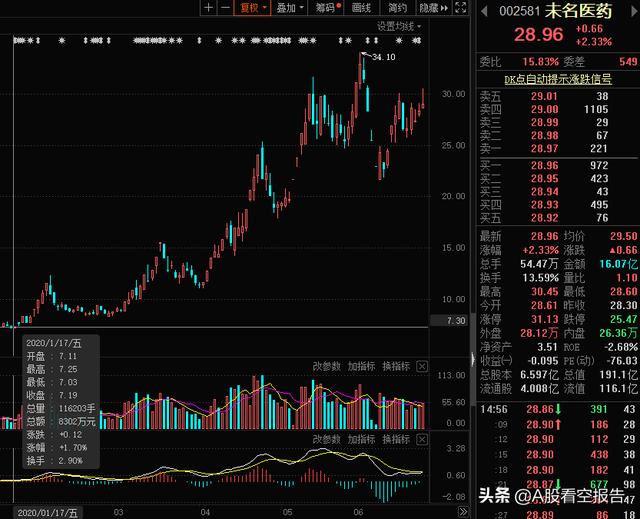Click the stock name 未名医药
This screenshot has width=640, height=519.
click(x=578, y=11)
